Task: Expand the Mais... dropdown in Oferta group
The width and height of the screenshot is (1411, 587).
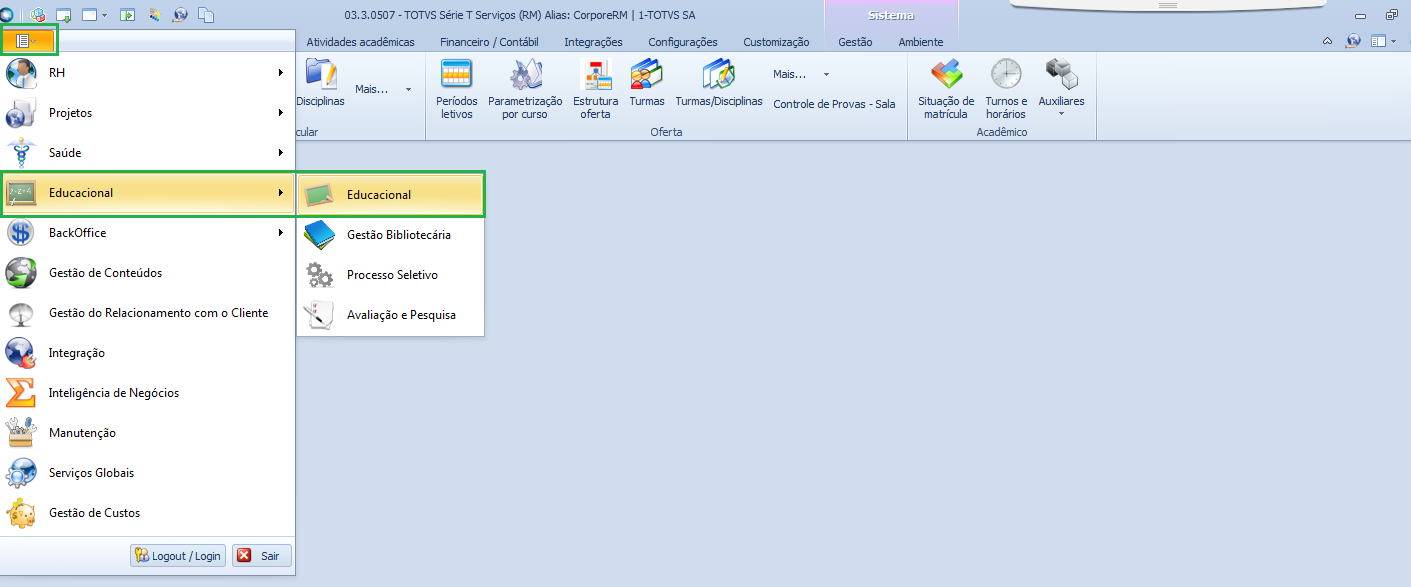Action: 801,74
